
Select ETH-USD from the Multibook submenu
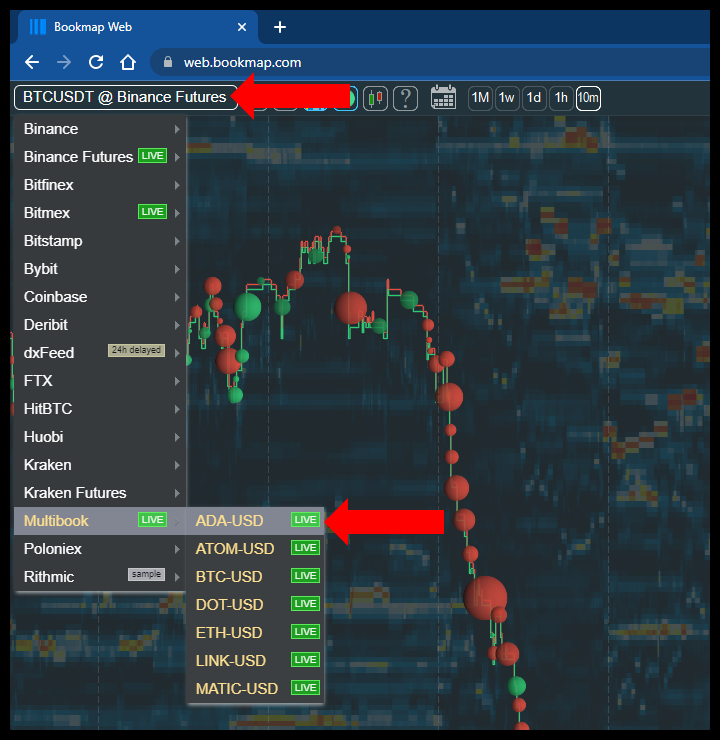(x=255, y=632)
